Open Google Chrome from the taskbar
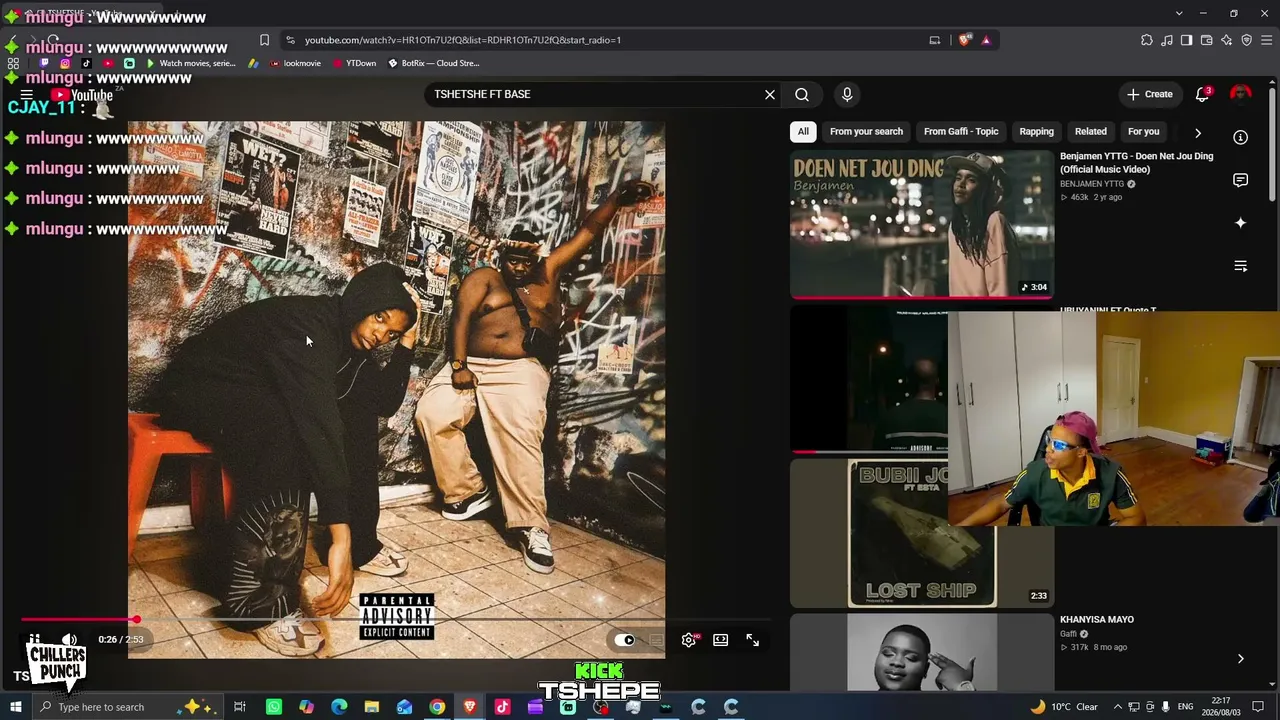Viewport: 1280px width, 720px height. tap(437, 707)
